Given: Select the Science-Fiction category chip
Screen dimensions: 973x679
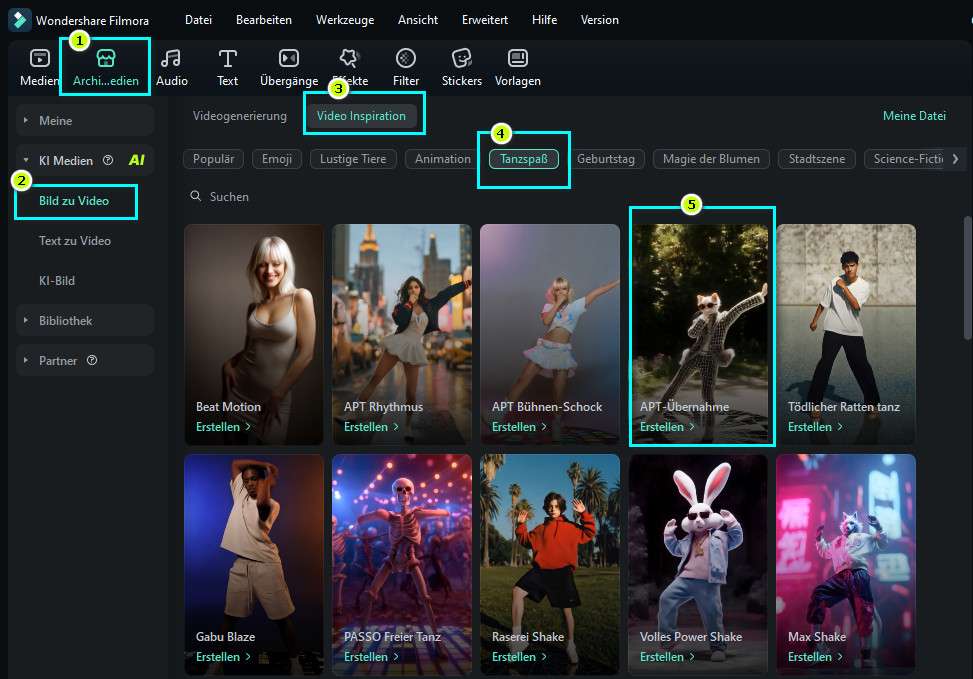Looking at the screenshot, I should click(907, 159).
